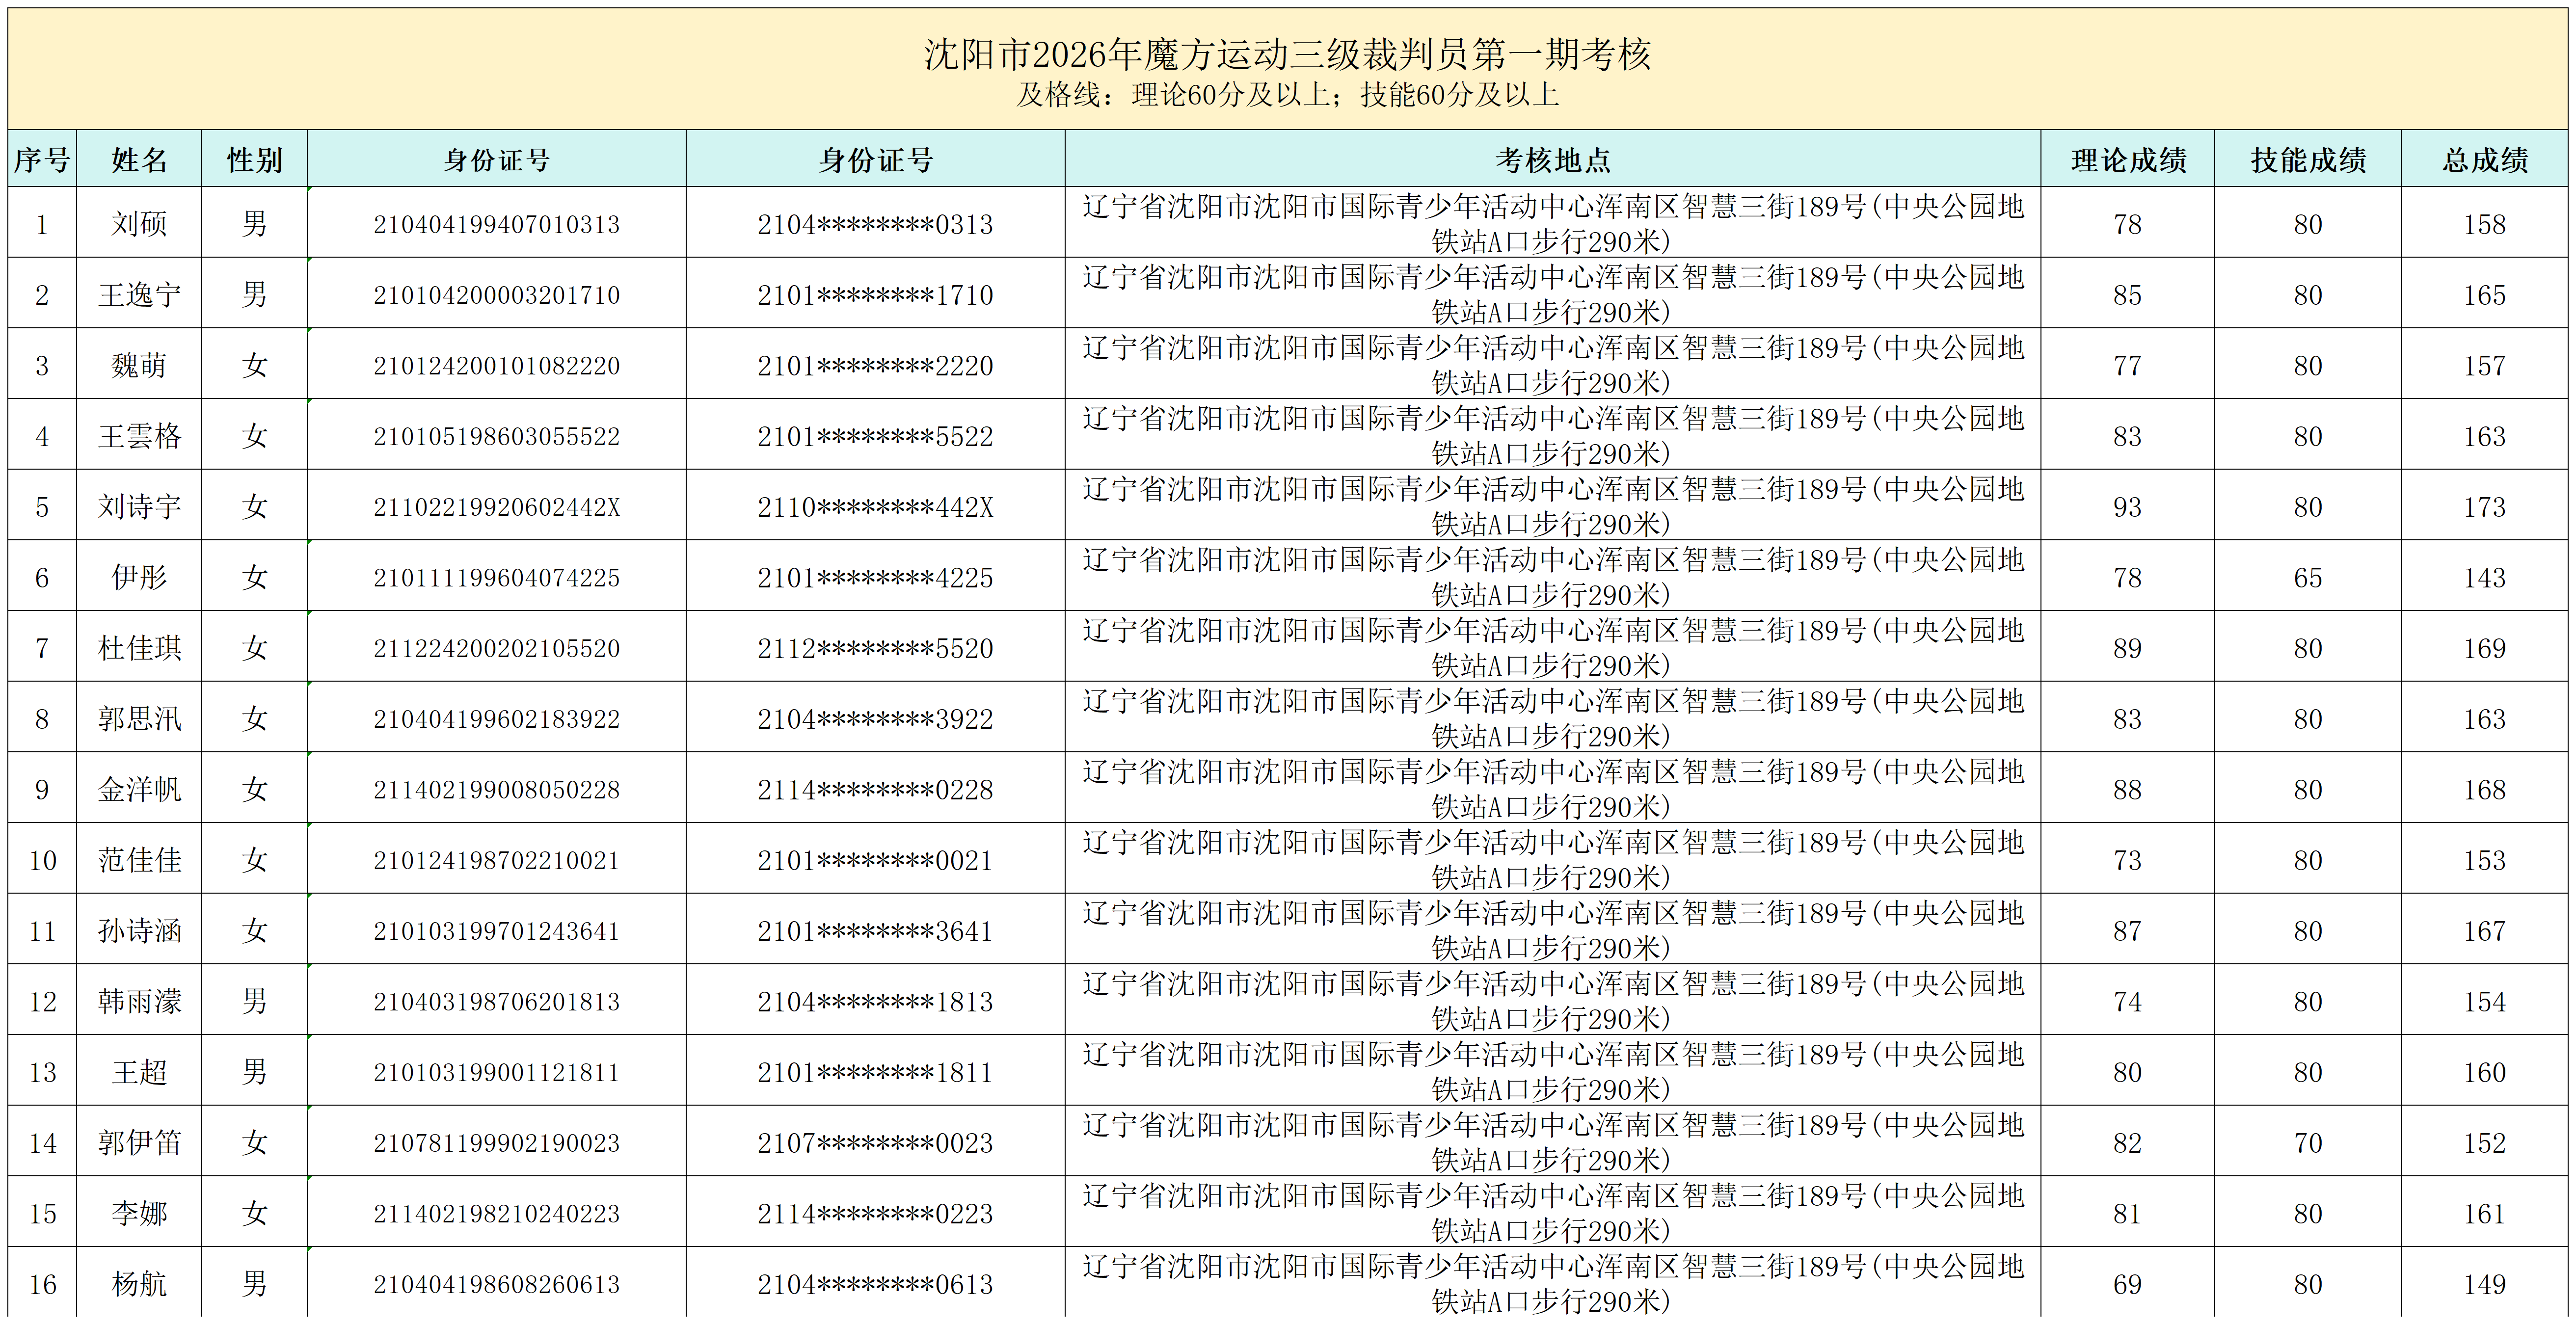Viewport: 2576px width, 1324px height.
Task: Select the name cell 范佳佳
Action: coord(139,859)
